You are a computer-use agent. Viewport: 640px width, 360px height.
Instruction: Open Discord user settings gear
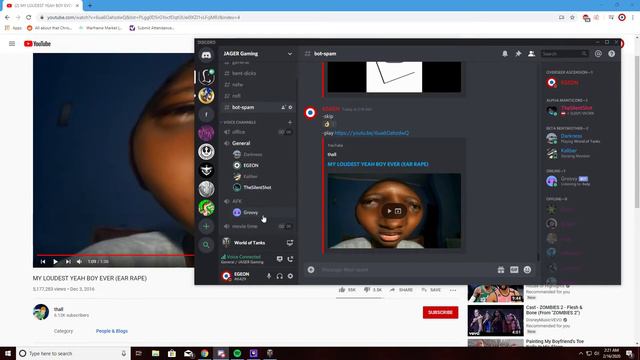tap(290, 276)
